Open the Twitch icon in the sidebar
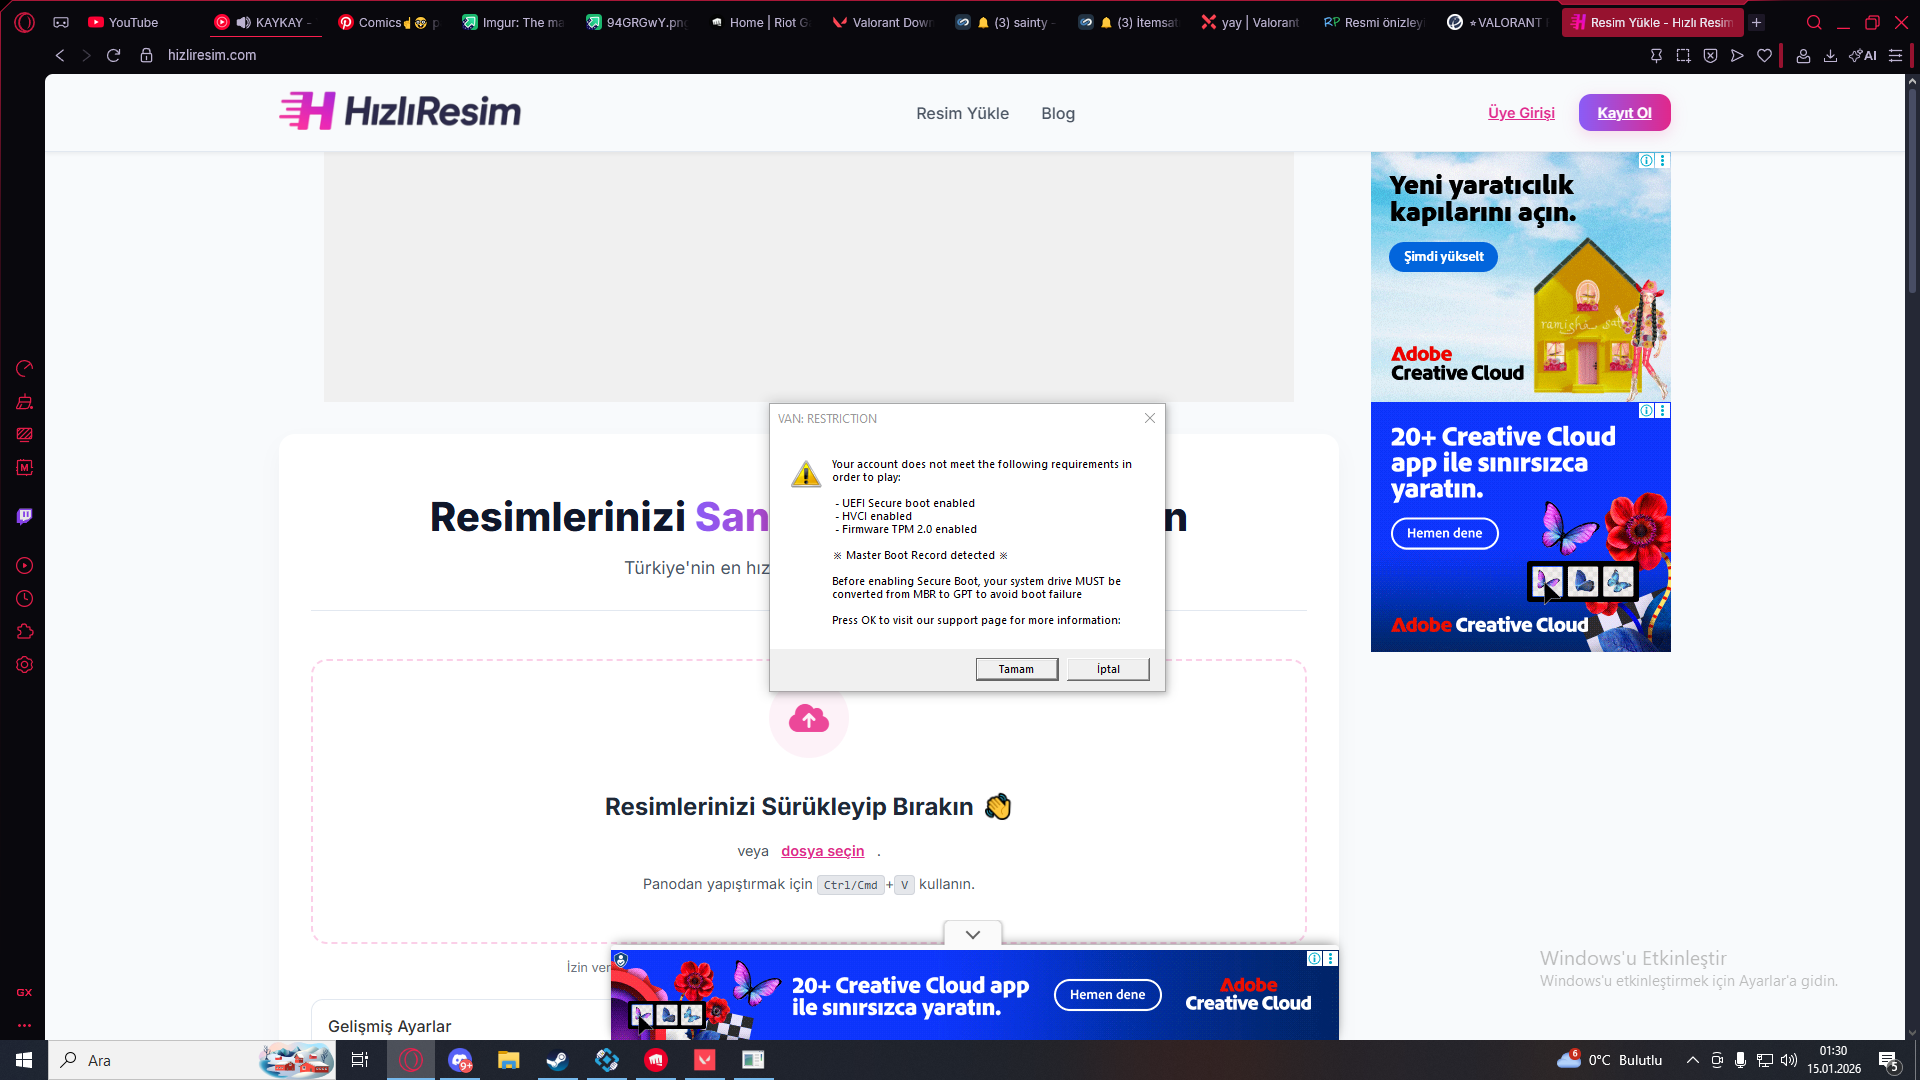The height and width of the screenshot is (1080, 1920). (25, 516)
